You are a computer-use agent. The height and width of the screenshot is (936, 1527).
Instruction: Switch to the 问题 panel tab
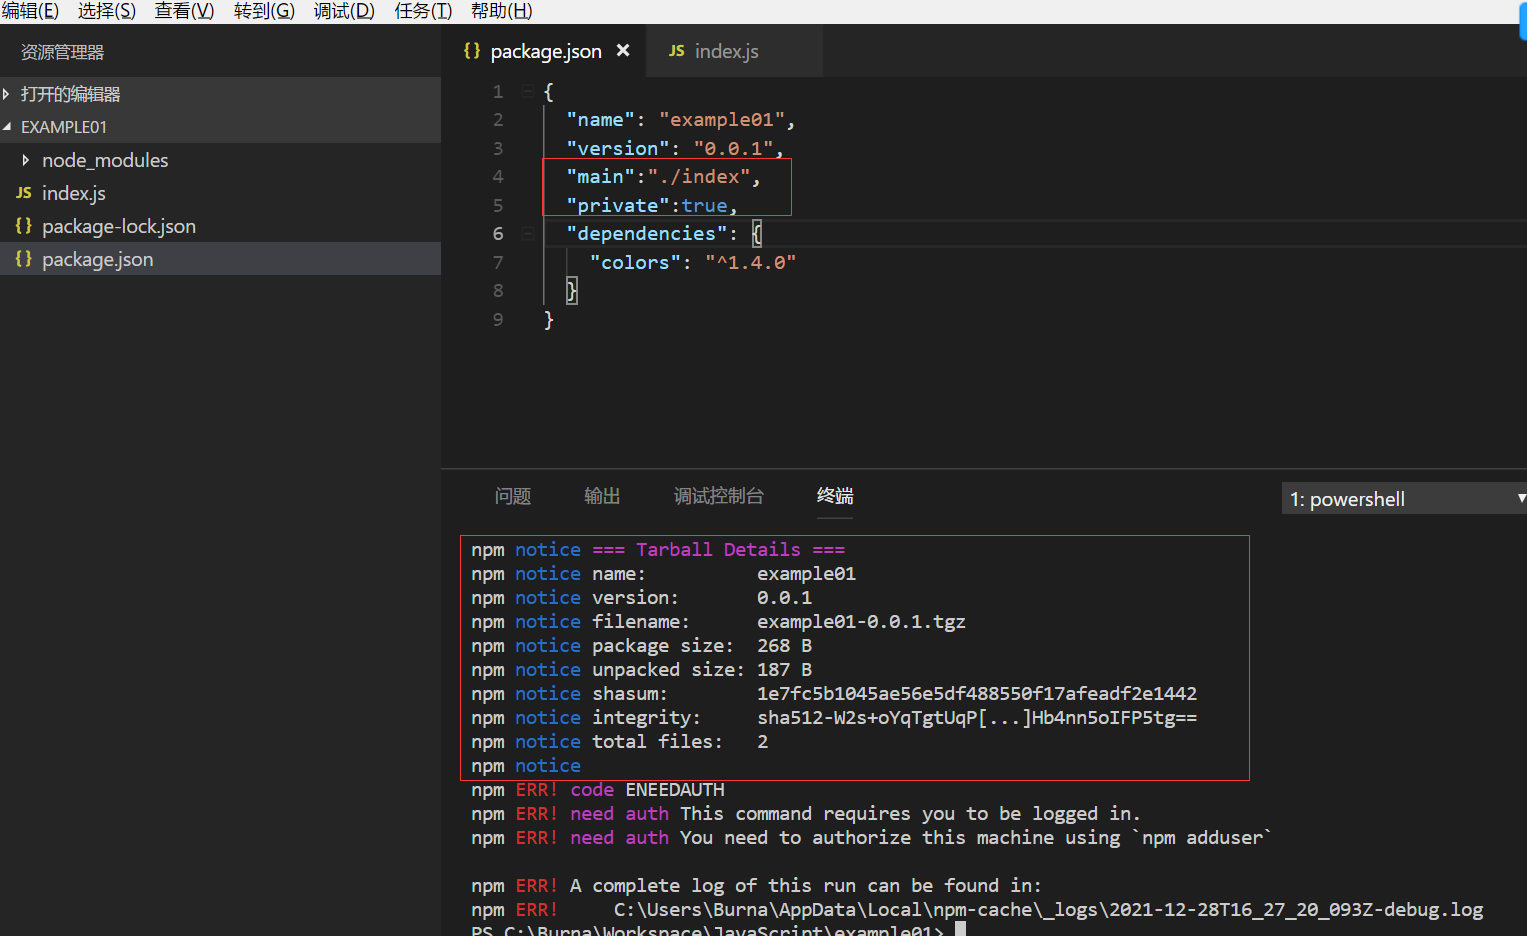click(512, 496)
